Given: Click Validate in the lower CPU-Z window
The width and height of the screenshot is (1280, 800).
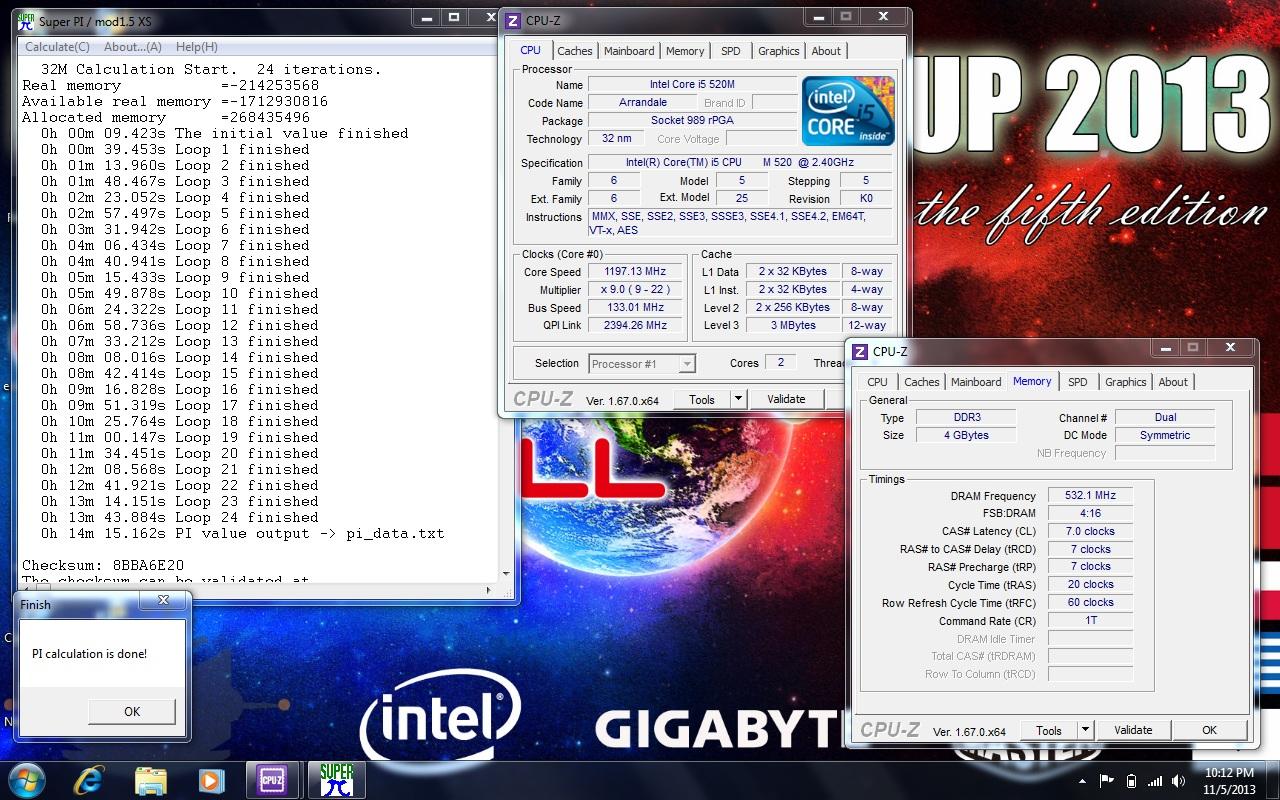Looking at the screenshot, I should [1133, 730].
